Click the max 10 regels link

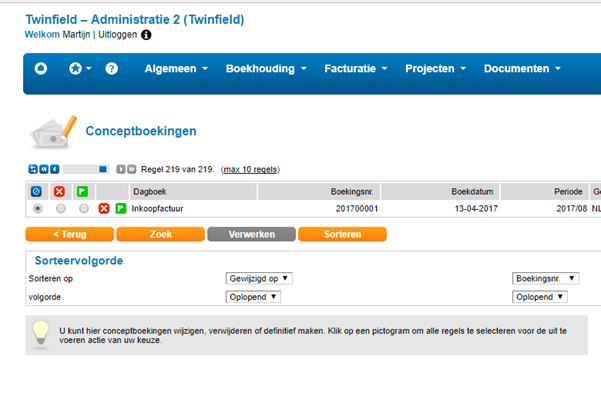point(251,169)
